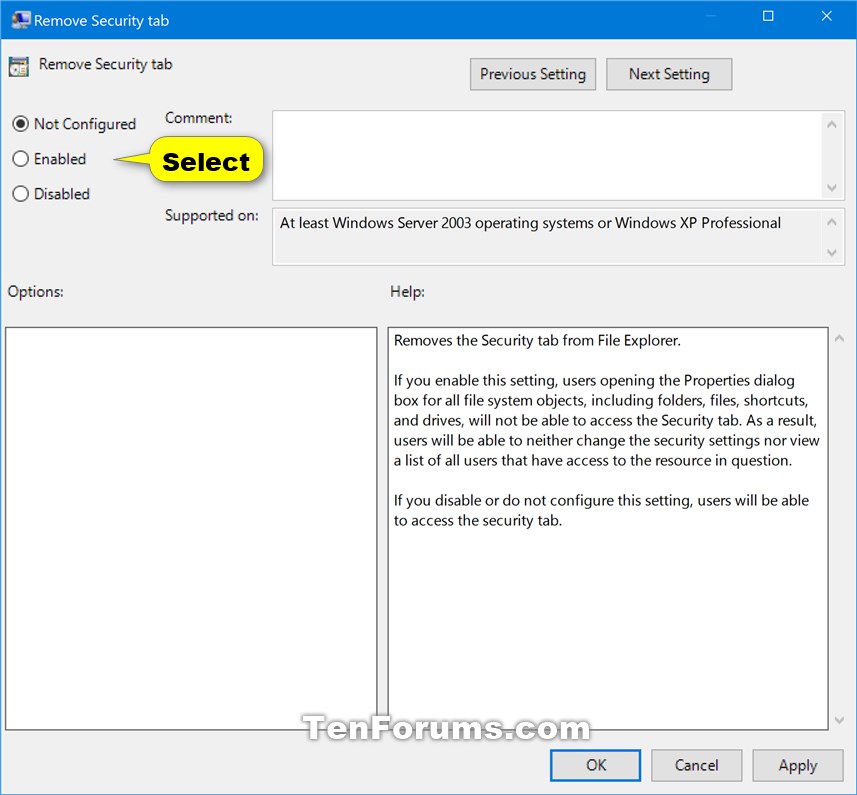Minimize the Remove Security tab window
This screenshot has height=795, width=857.
pos(711,16)
